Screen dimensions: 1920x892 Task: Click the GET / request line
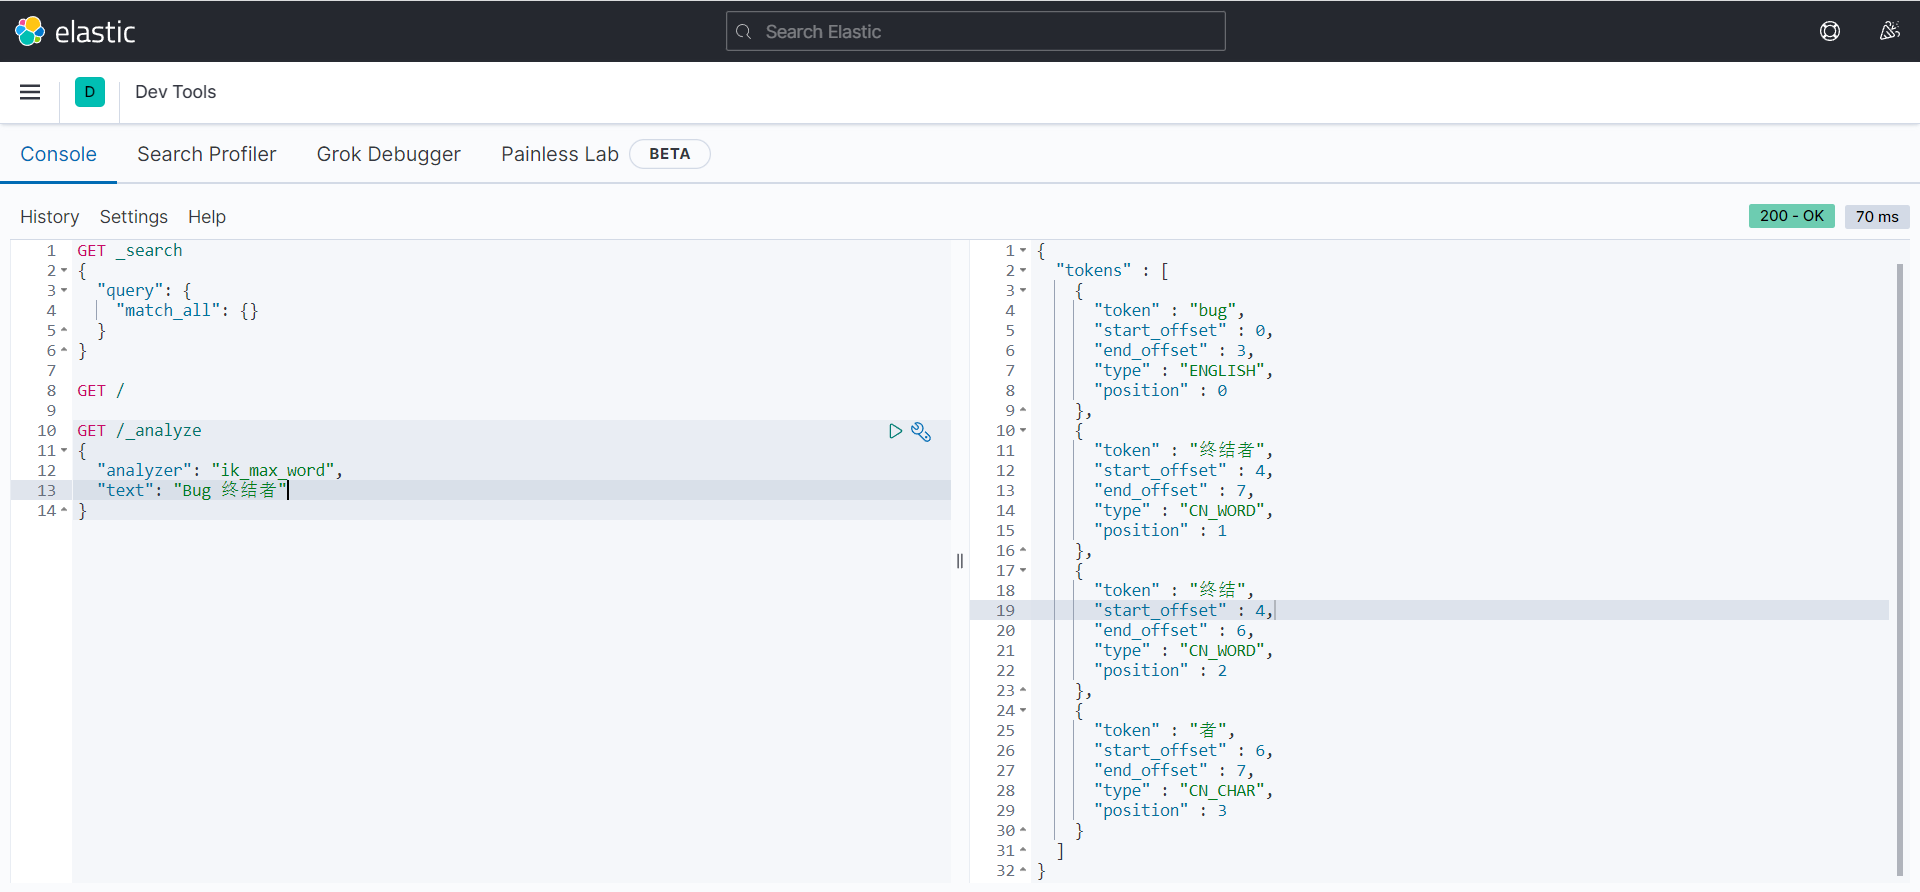[x=101, y=391]
